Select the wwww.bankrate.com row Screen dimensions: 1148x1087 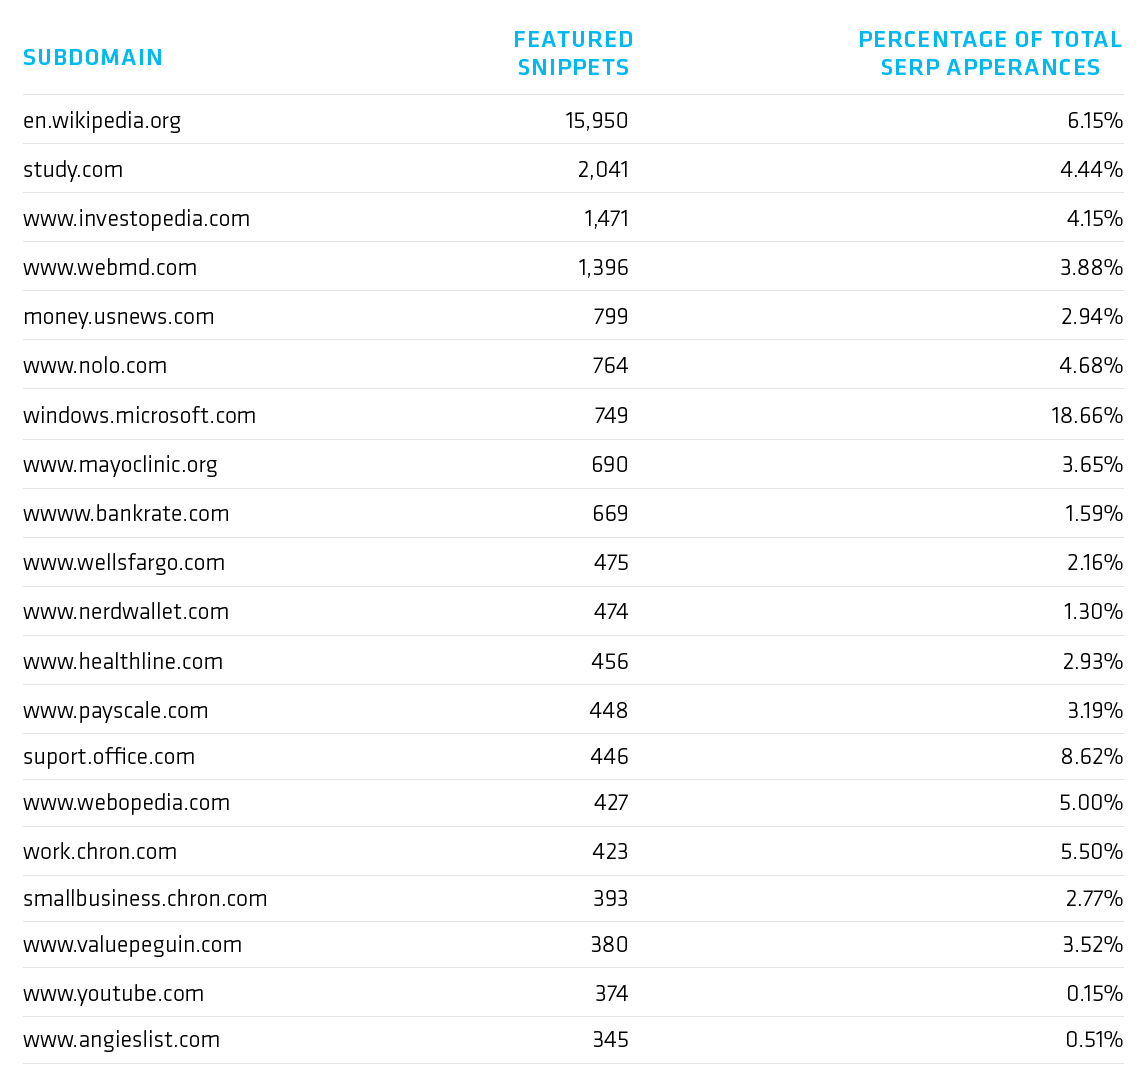point(573,513)
